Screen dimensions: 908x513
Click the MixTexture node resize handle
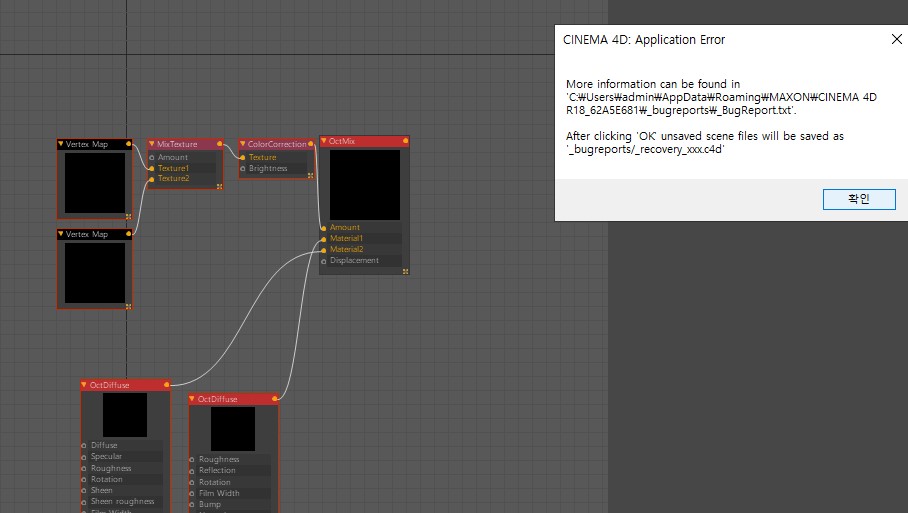click(x=219, y=186)
